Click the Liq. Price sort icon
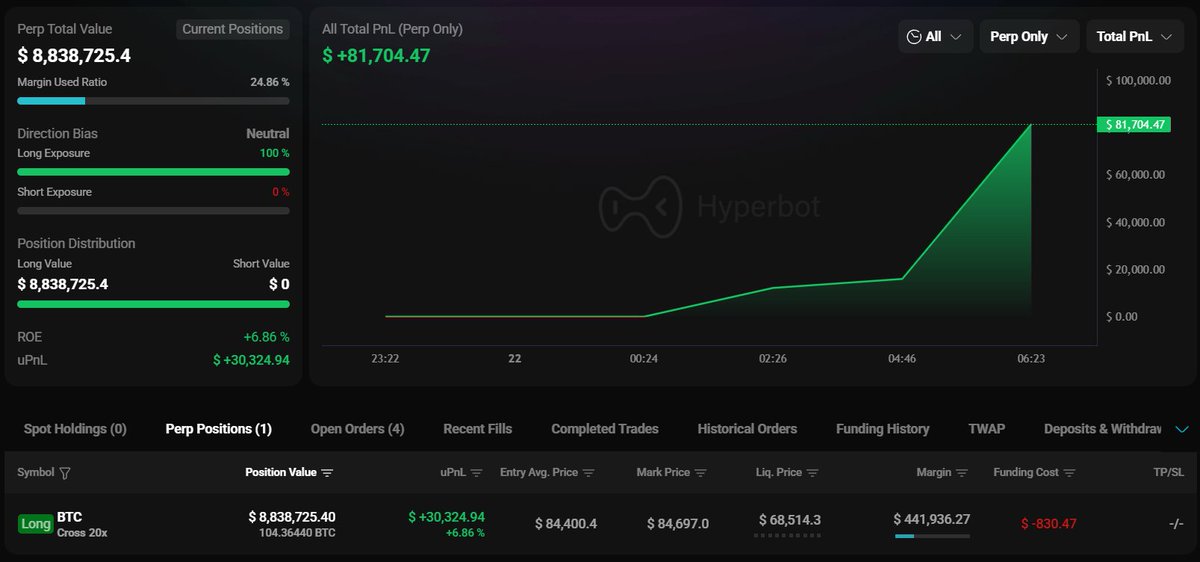Screen dimensions: 1200x562 click(812, 473)
